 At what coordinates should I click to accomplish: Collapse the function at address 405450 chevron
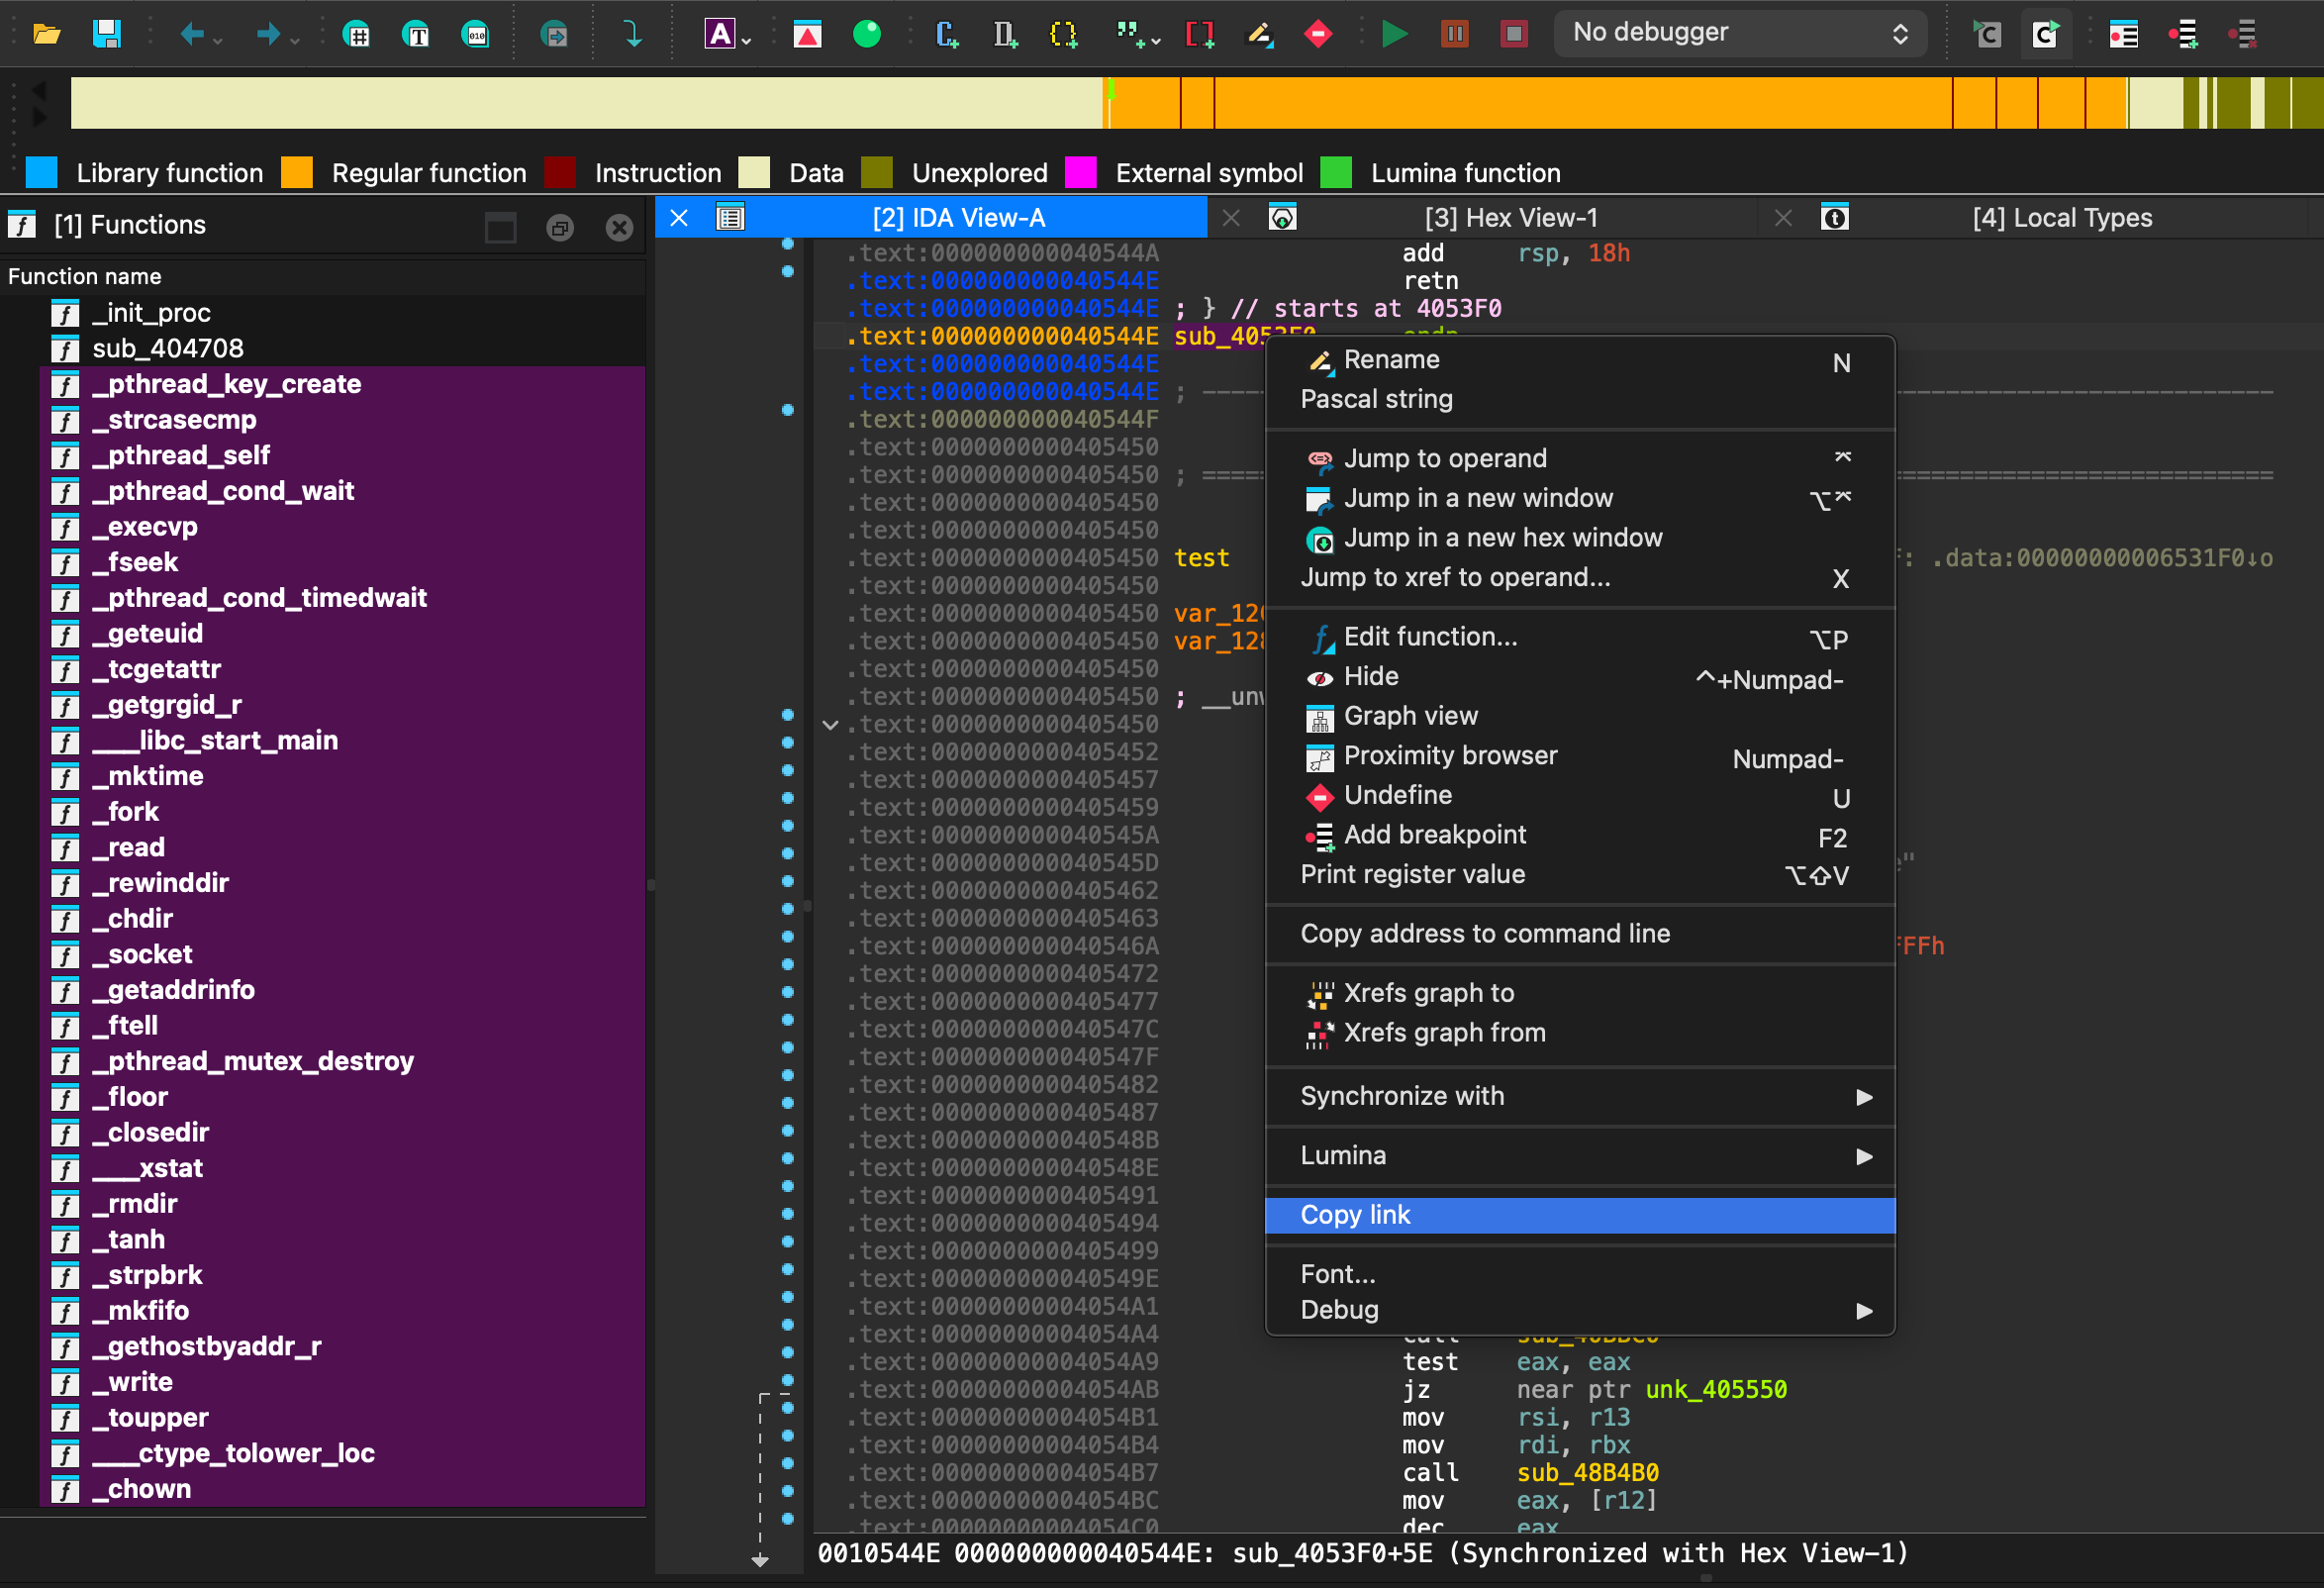pos(830,724)
